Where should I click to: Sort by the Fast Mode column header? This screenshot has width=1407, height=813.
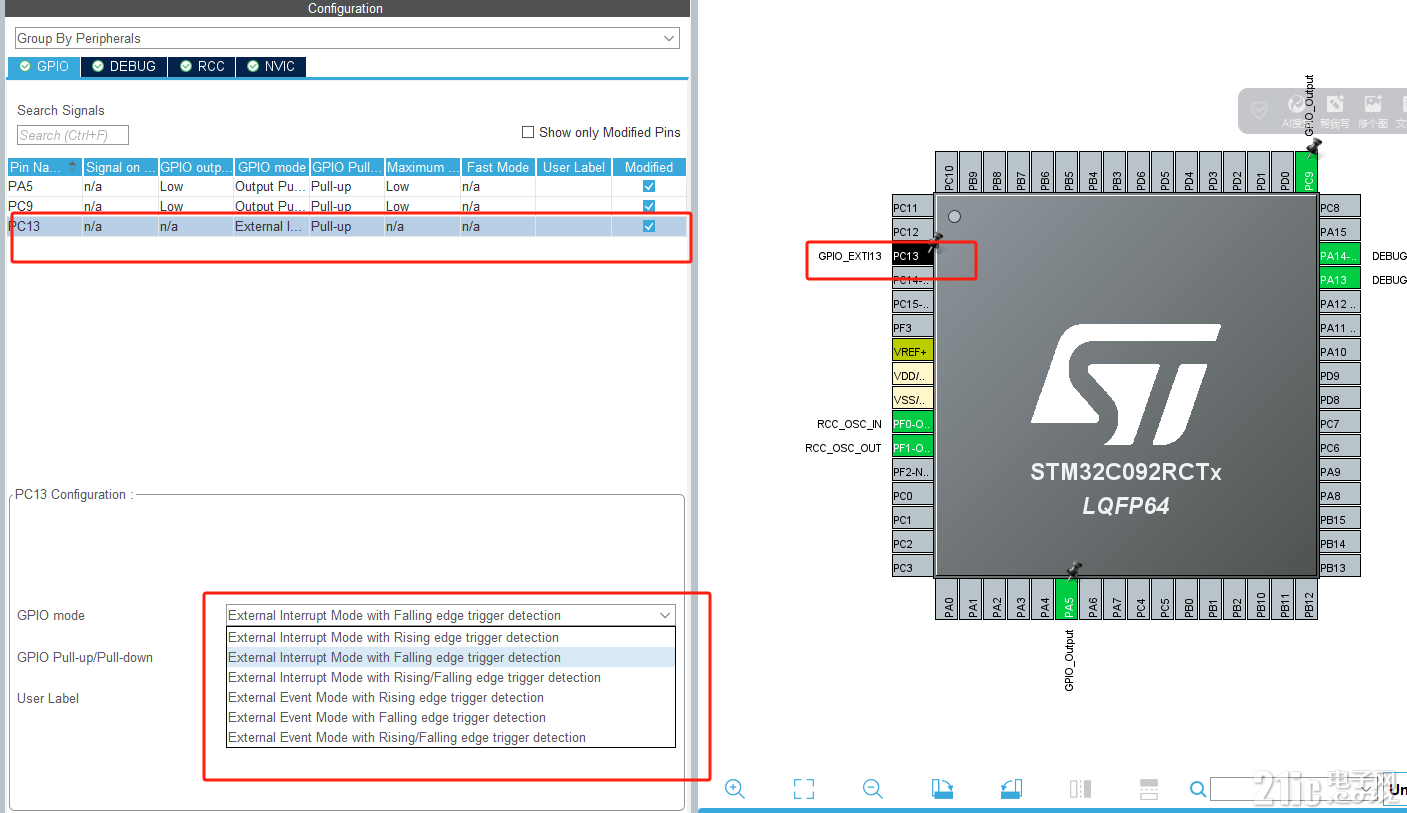click(x=497, y=167)
